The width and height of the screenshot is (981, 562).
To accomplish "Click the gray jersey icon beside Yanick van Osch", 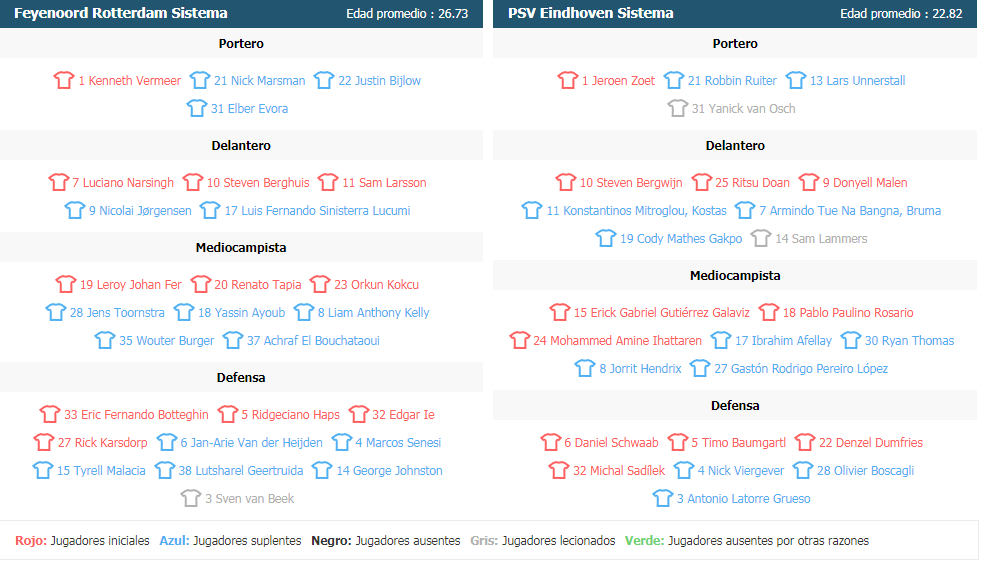I will click(677, 108).
